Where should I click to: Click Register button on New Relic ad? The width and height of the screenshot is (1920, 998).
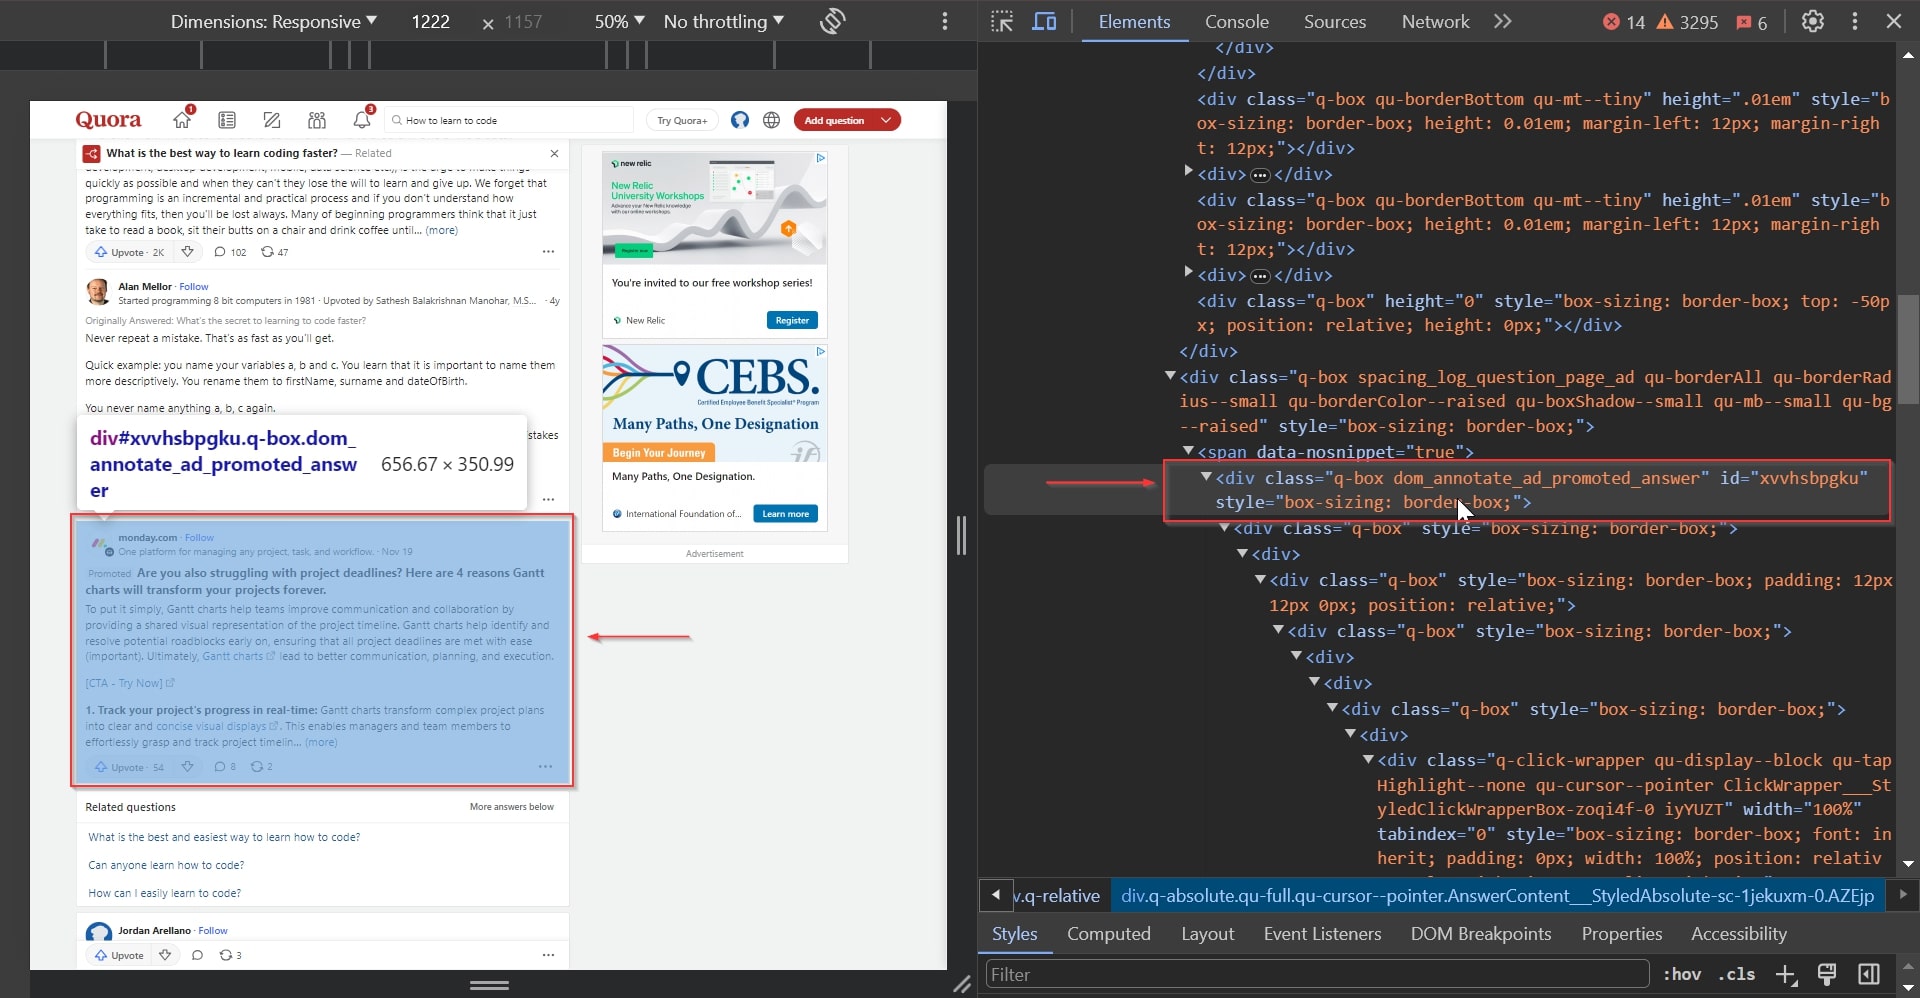(x=791, y=320)
